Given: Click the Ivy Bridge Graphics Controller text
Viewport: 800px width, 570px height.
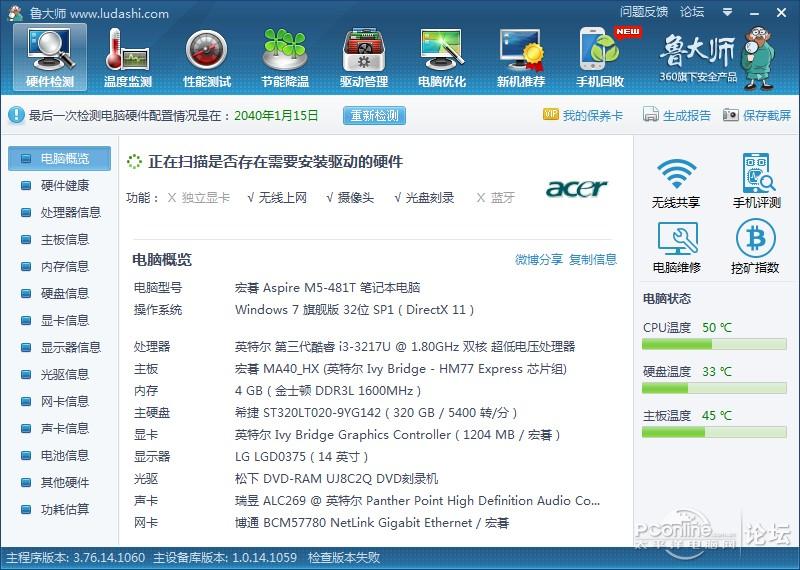Looking at the screenshot, I should click(x=397, y=435).
